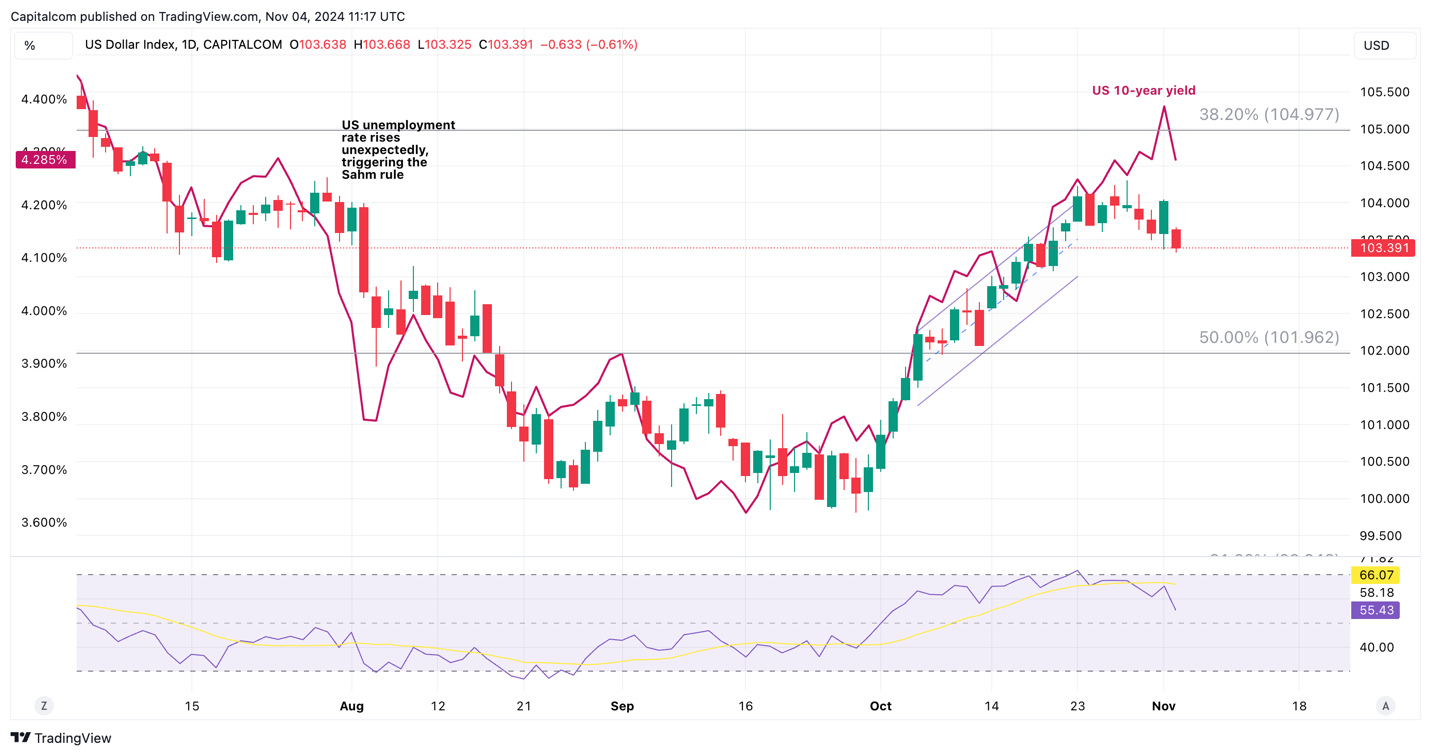Screen dimensions: 1431x756
Task: Click the open value O103.638
Action: tap(318, 45)
